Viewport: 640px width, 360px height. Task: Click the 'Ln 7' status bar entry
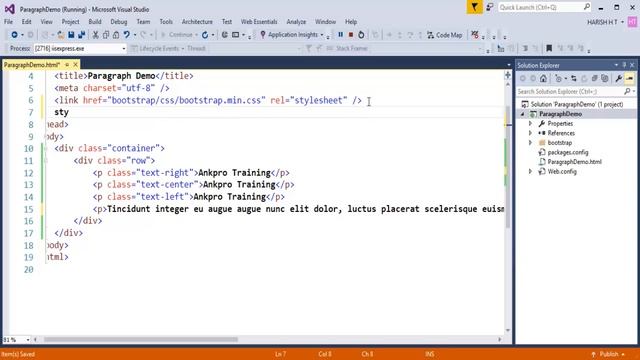[280, 354]
